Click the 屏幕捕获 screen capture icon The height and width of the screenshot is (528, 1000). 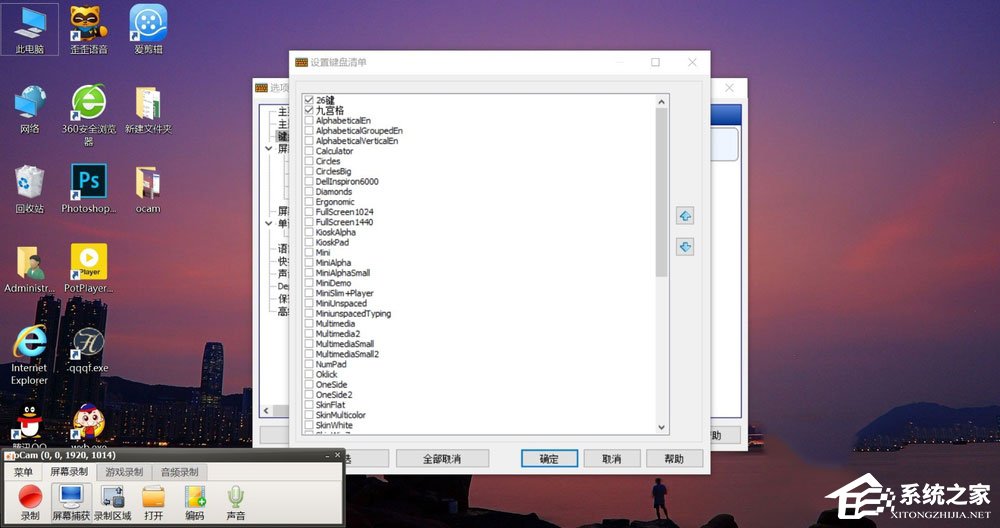click(x=71, y=497)
